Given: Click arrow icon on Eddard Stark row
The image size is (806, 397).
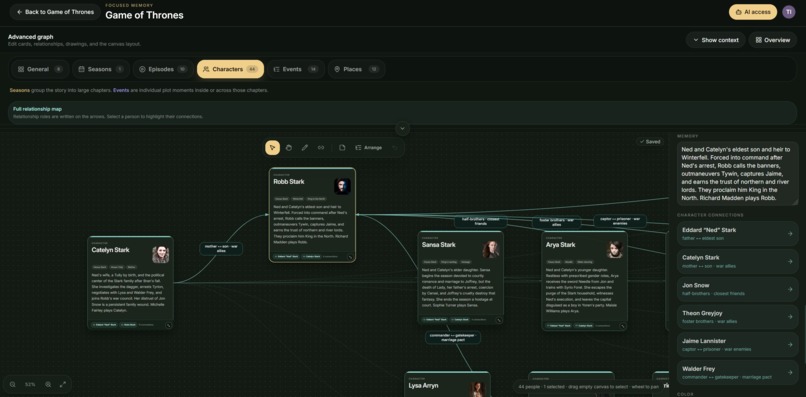Looking at the screenshot, I should click(790, 234).
